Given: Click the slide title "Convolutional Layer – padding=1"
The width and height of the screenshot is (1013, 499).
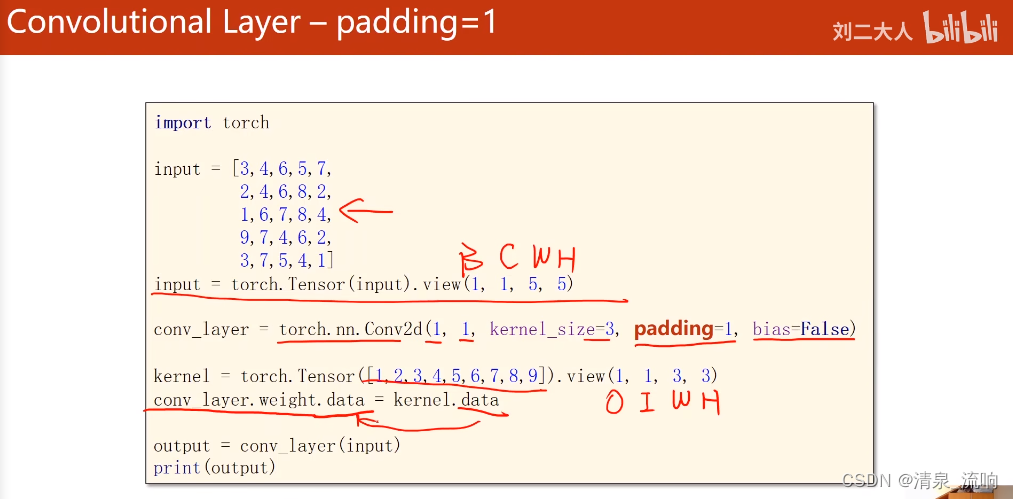Looking at the screenshot, I should (x=252, y=23).
